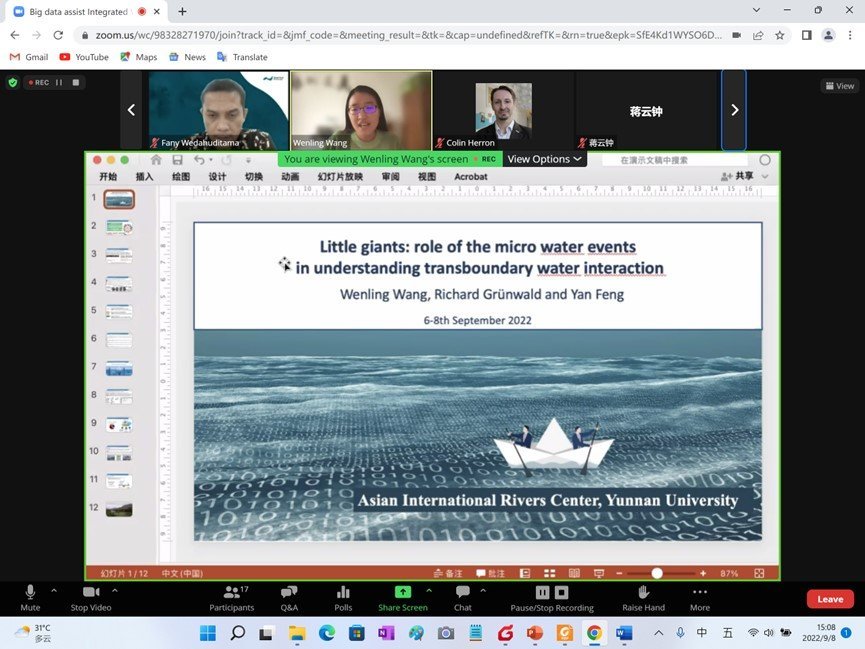Open the Q&A panel
This screenshot has height=649, width=865.
pyautogui.click(x=289, y=598)
